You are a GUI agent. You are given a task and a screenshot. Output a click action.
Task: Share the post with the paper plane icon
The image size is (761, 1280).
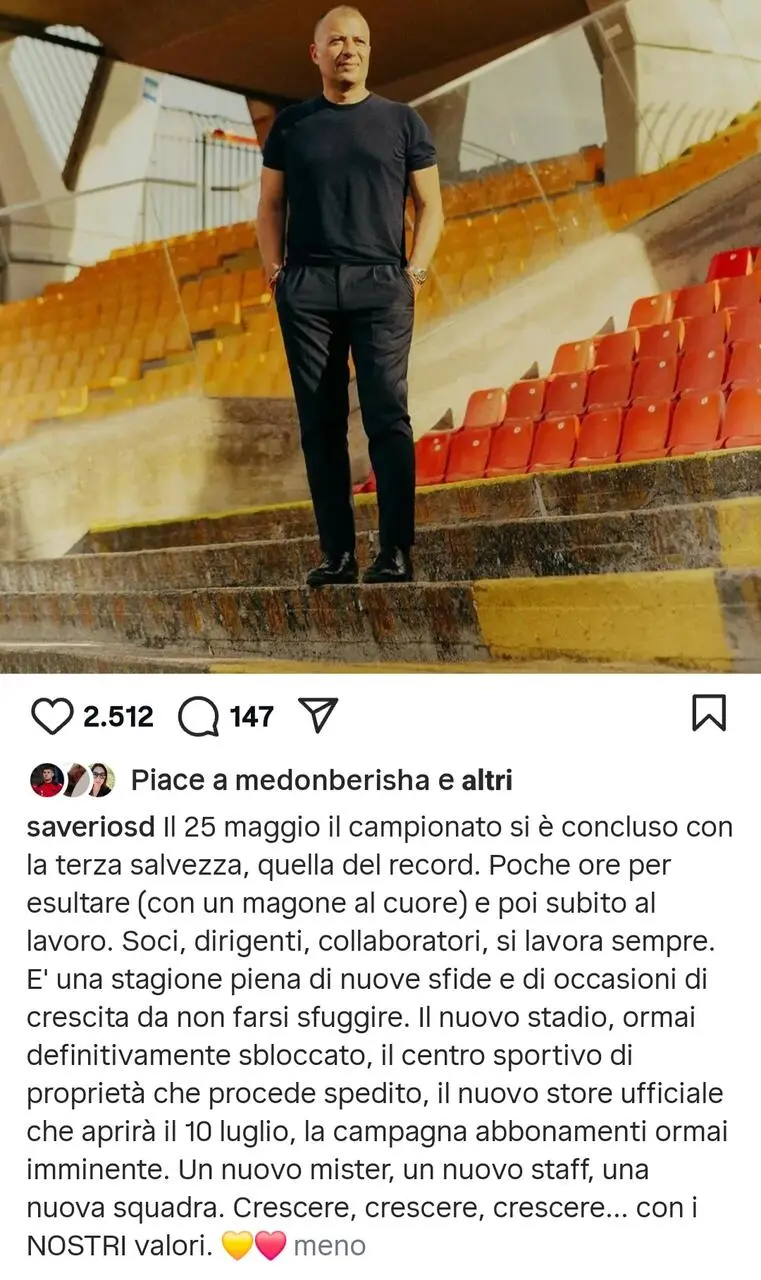point(317,715)
